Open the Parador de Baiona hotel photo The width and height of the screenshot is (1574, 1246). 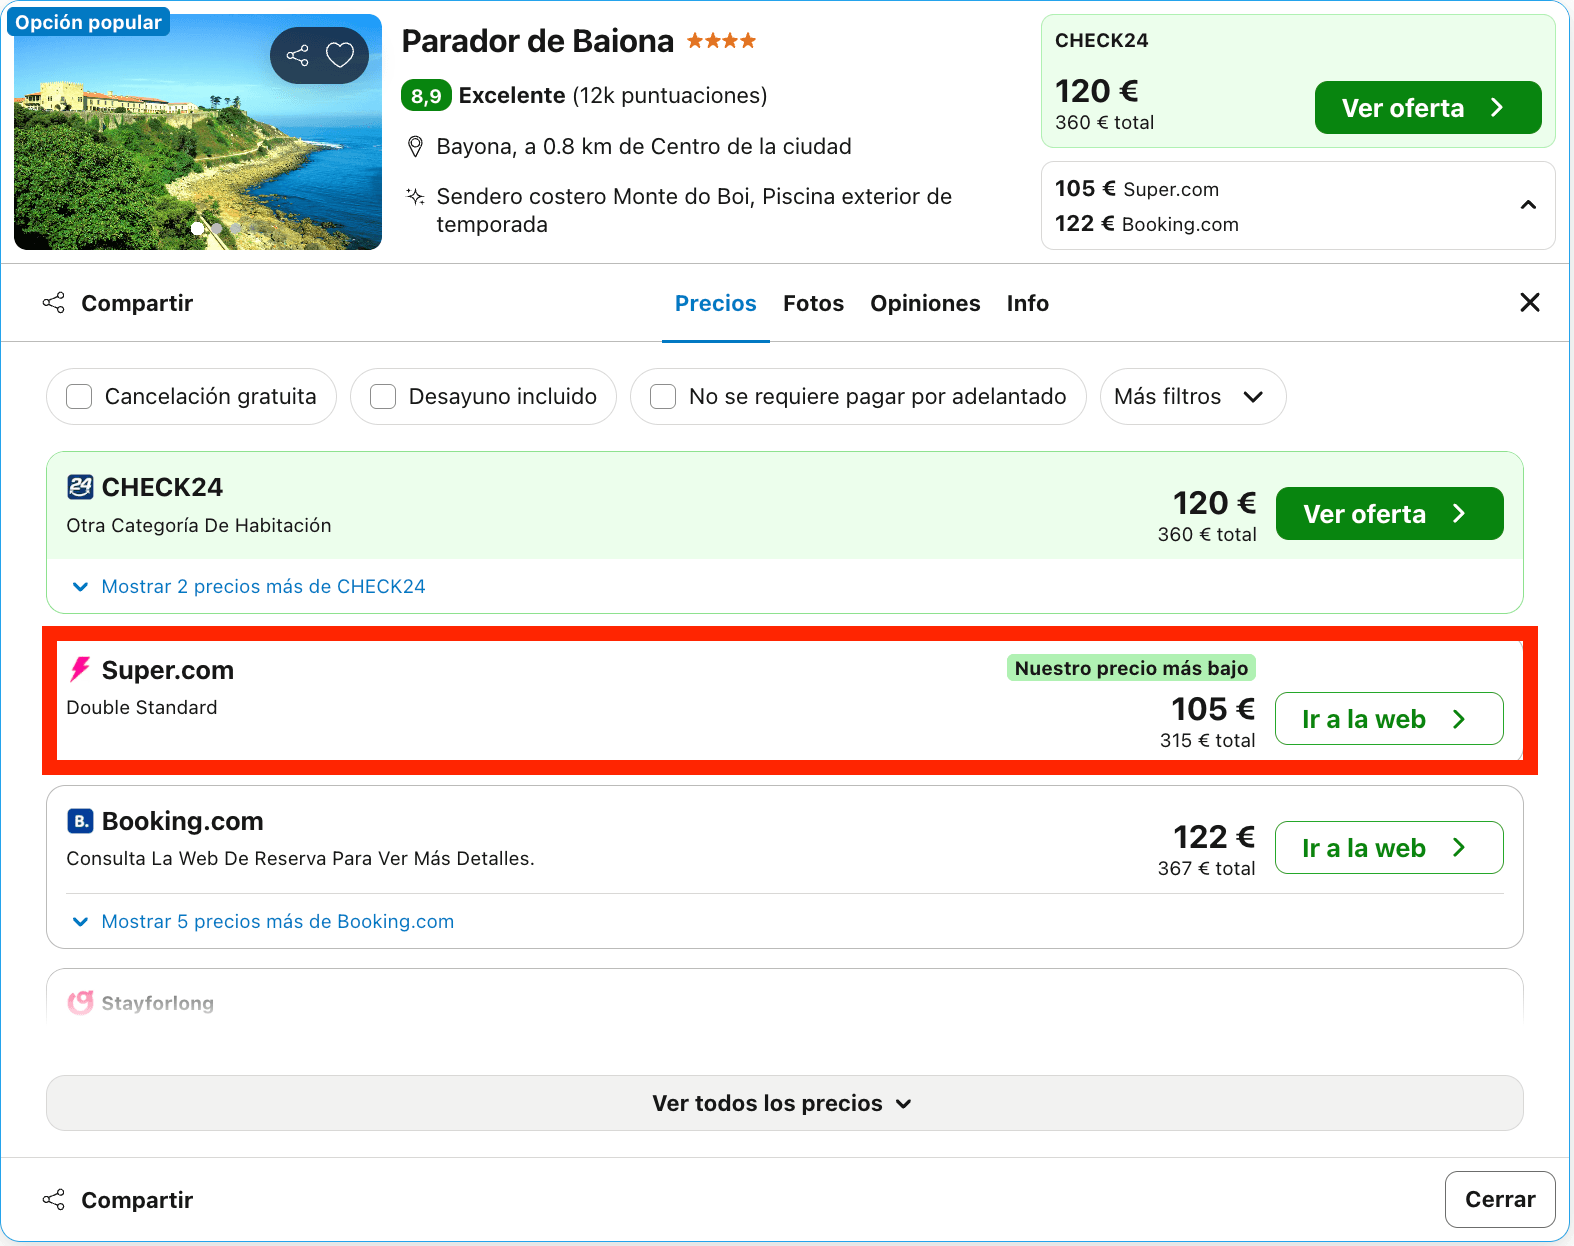click(x=198, y=132)
